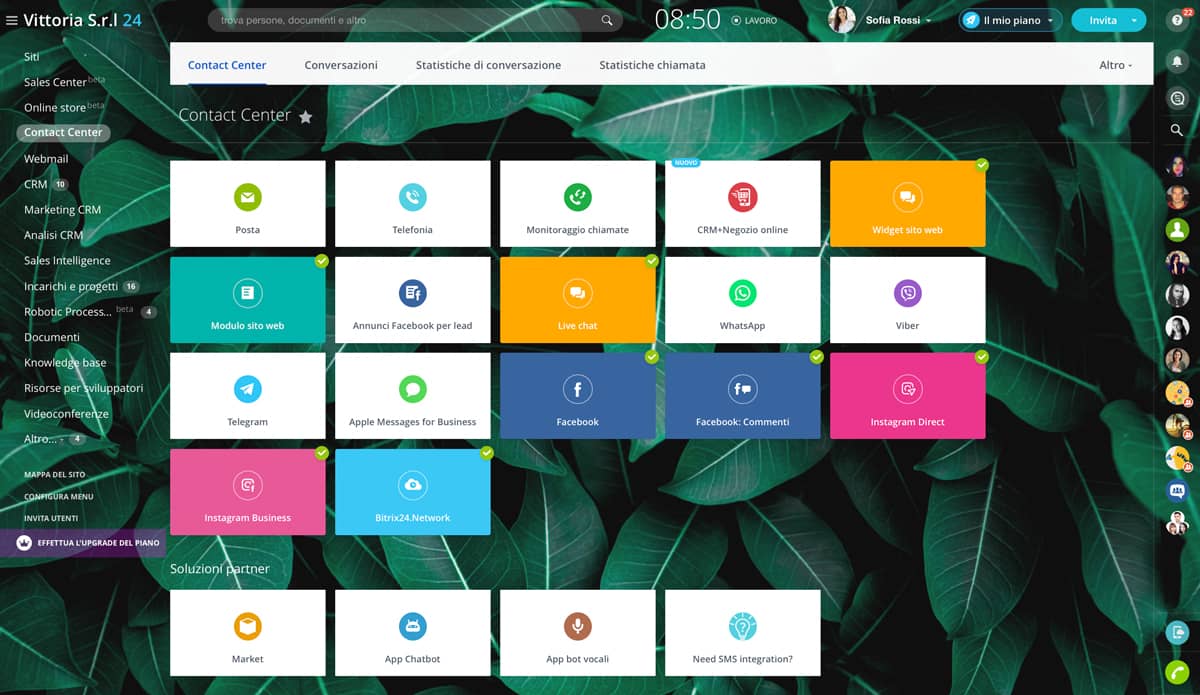
Task: Open Sales Center in left menu
Action: [x=55, y=82]
